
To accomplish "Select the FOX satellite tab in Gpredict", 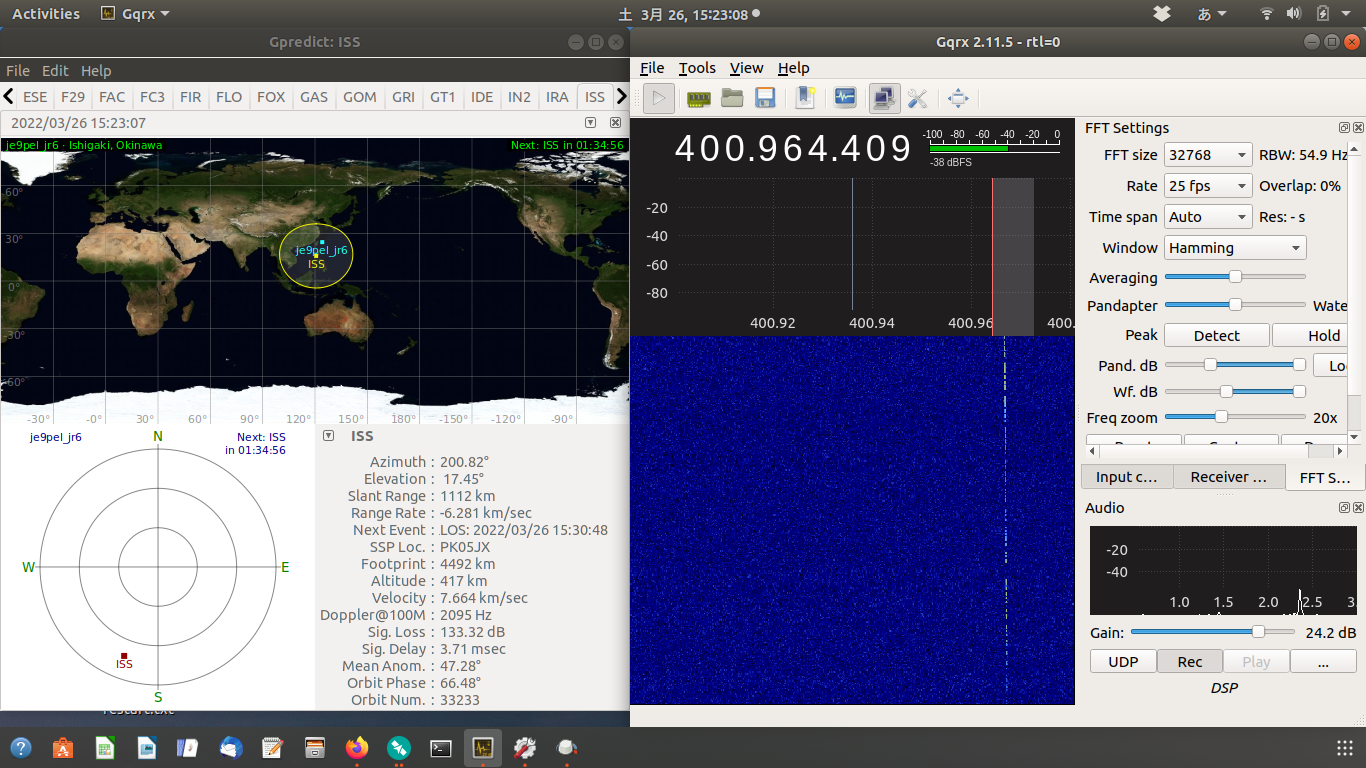I will click(x=271, y=97).
